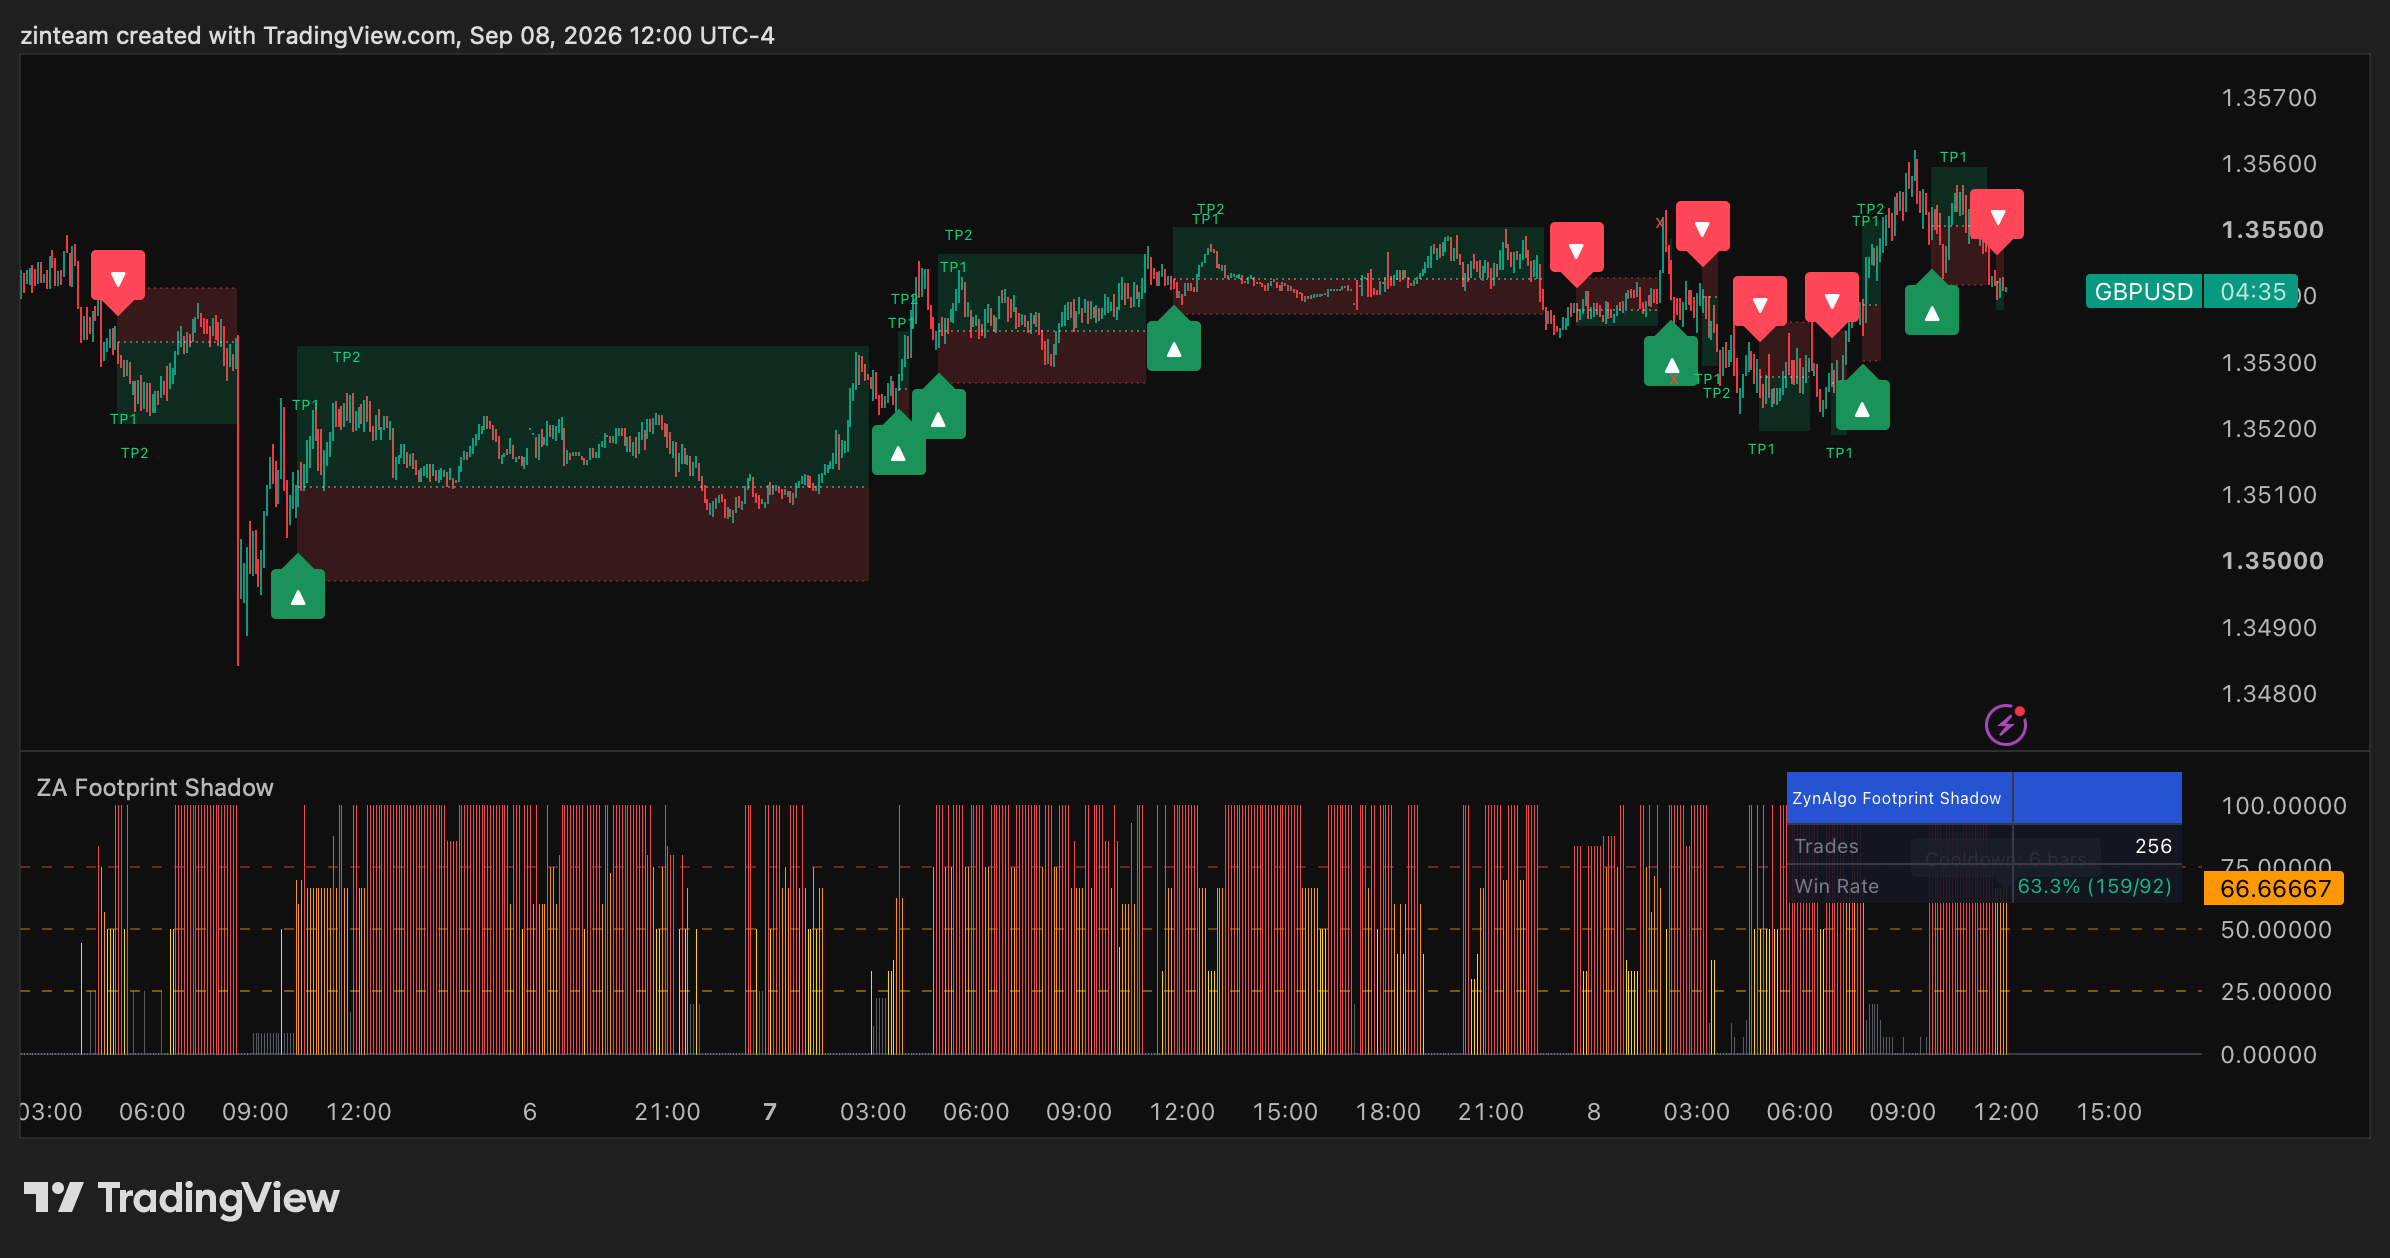Click the day 6 label on time axis

[x=530, y=1112]
